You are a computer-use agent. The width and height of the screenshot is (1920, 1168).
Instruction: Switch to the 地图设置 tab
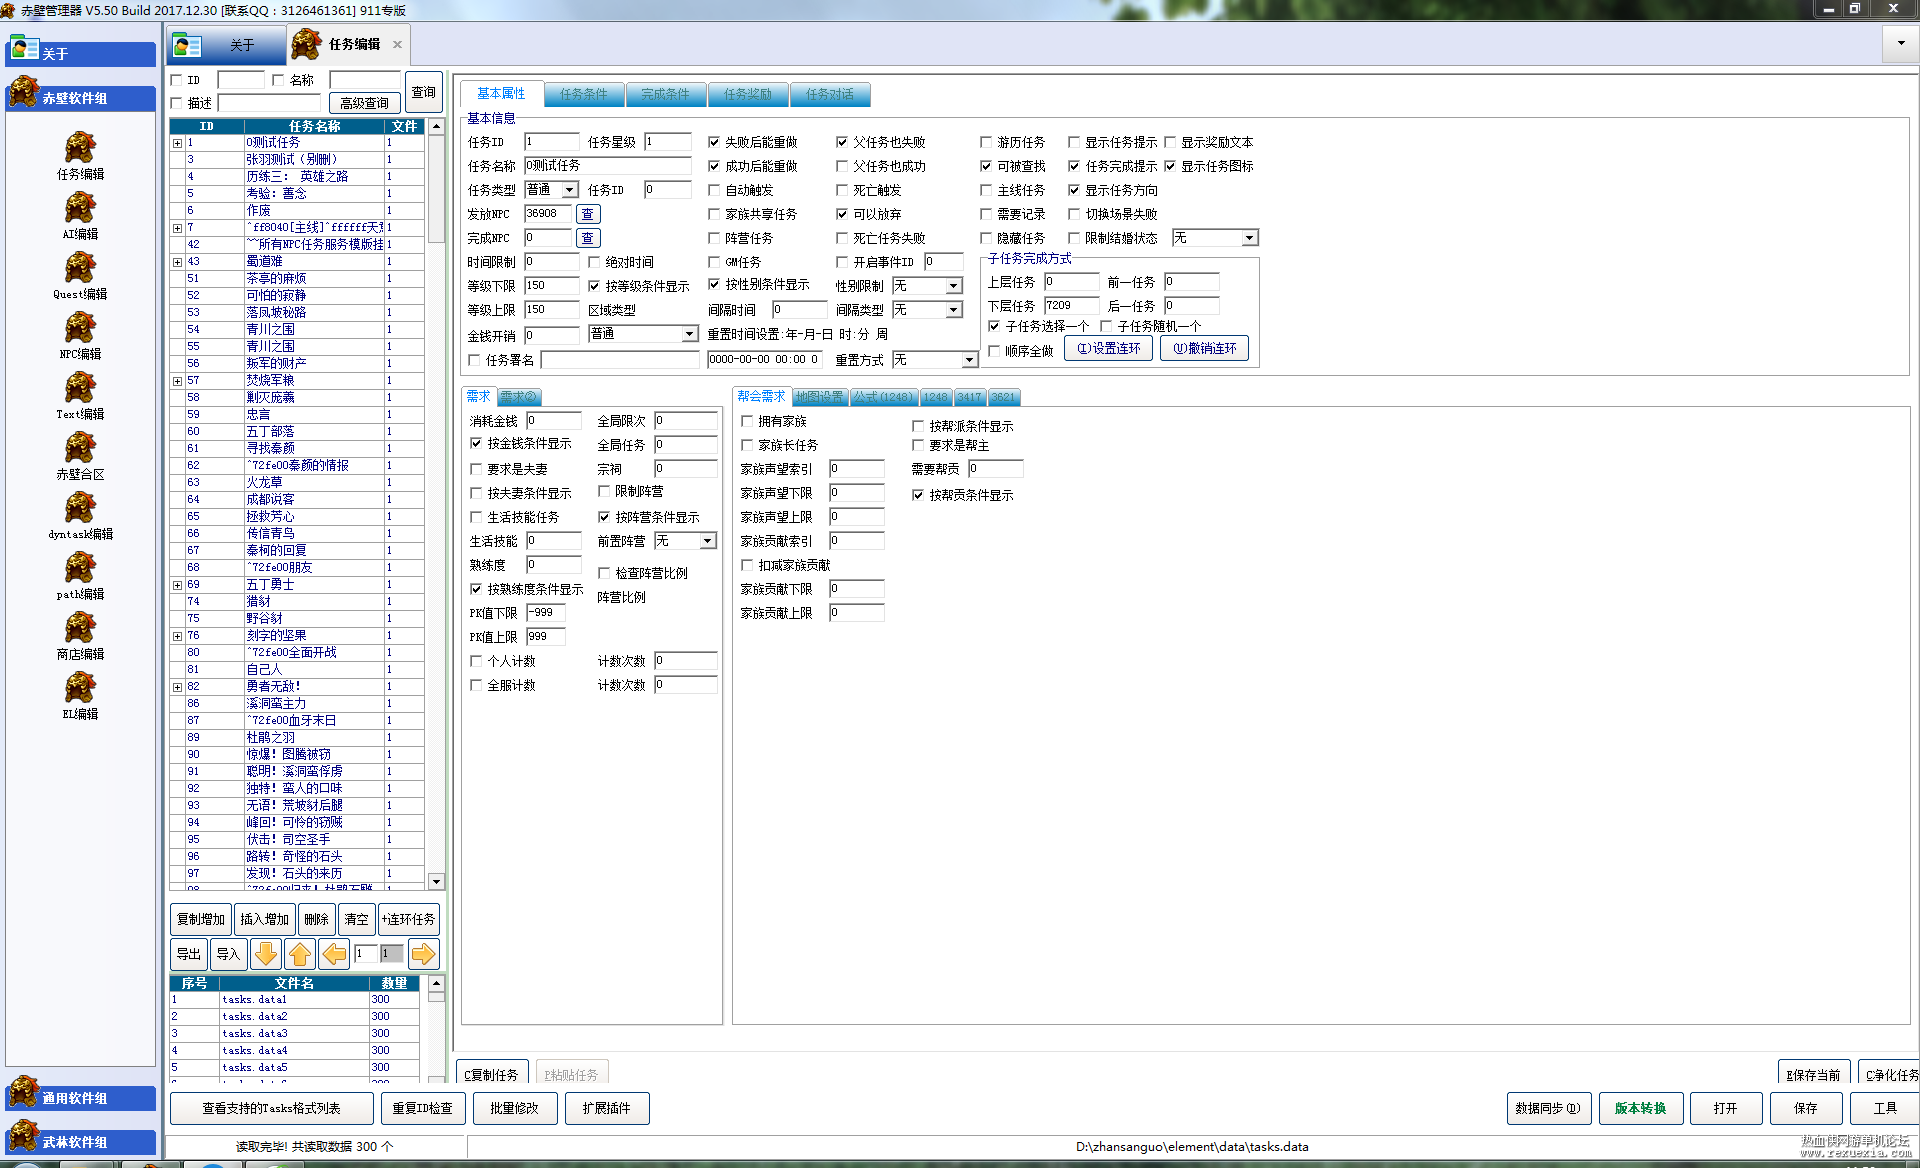[820, 397]
